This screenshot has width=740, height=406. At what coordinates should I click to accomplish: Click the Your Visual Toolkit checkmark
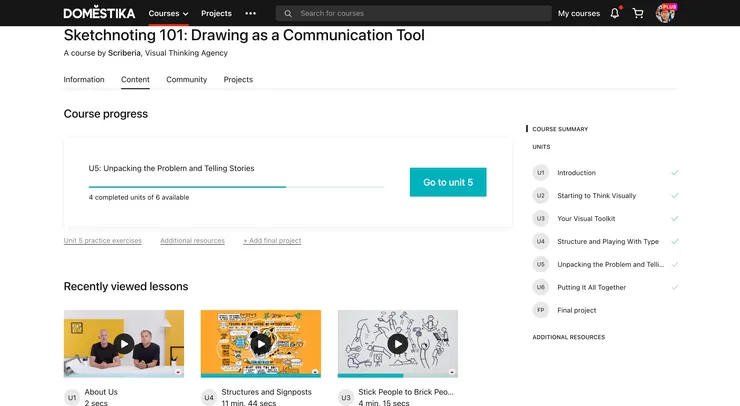tap(675, 218)
